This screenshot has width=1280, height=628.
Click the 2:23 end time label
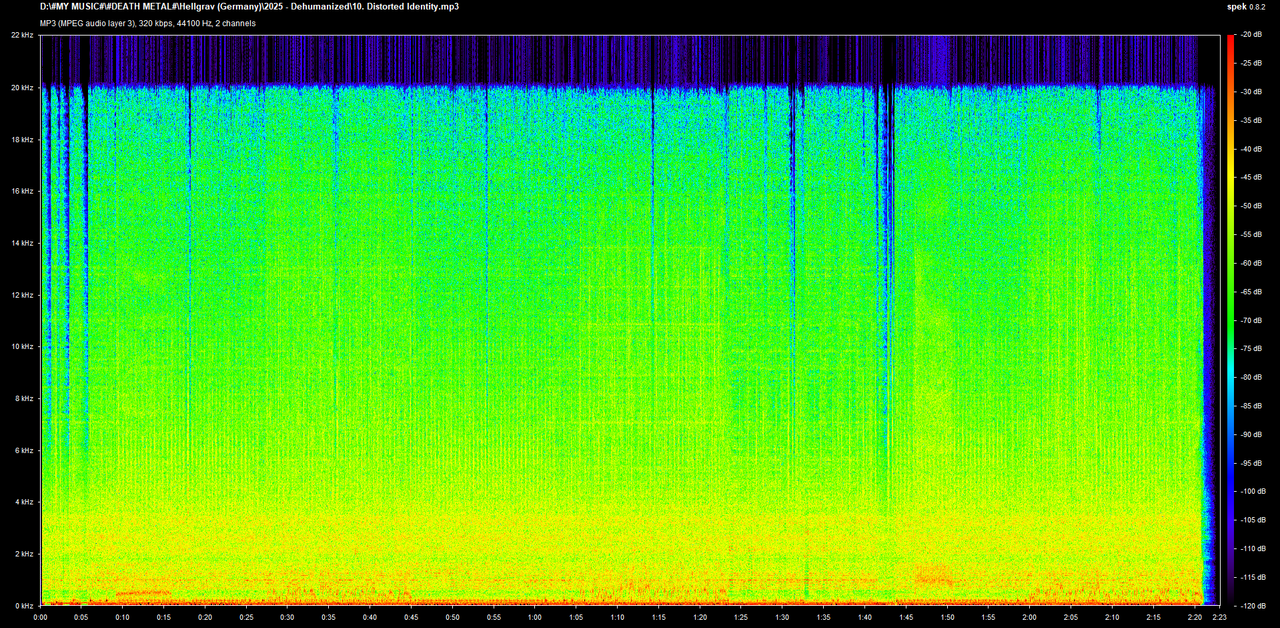pyautogui.click(x=1217, y=617)
